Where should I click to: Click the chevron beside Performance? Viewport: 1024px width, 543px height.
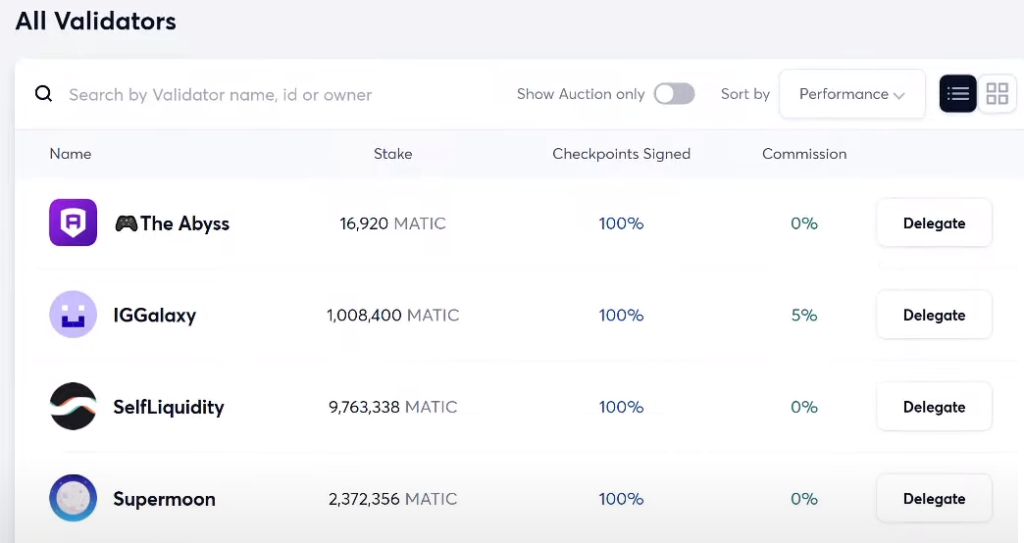899,95
